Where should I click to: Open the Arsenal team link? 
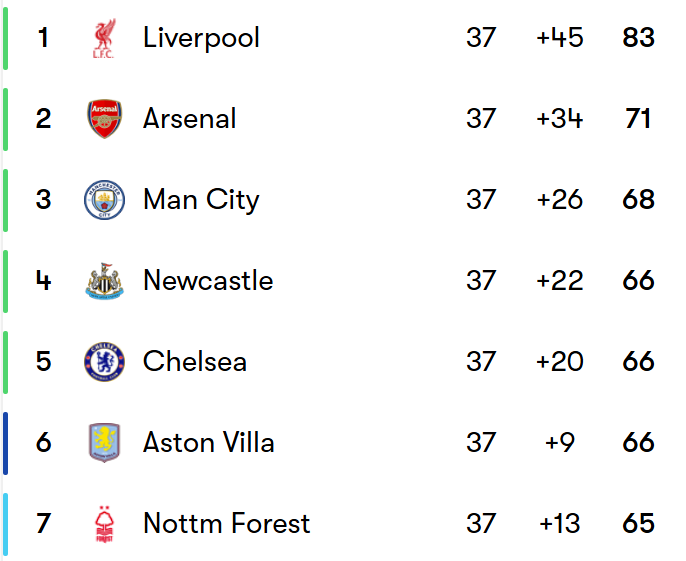[x=190, y=119]
